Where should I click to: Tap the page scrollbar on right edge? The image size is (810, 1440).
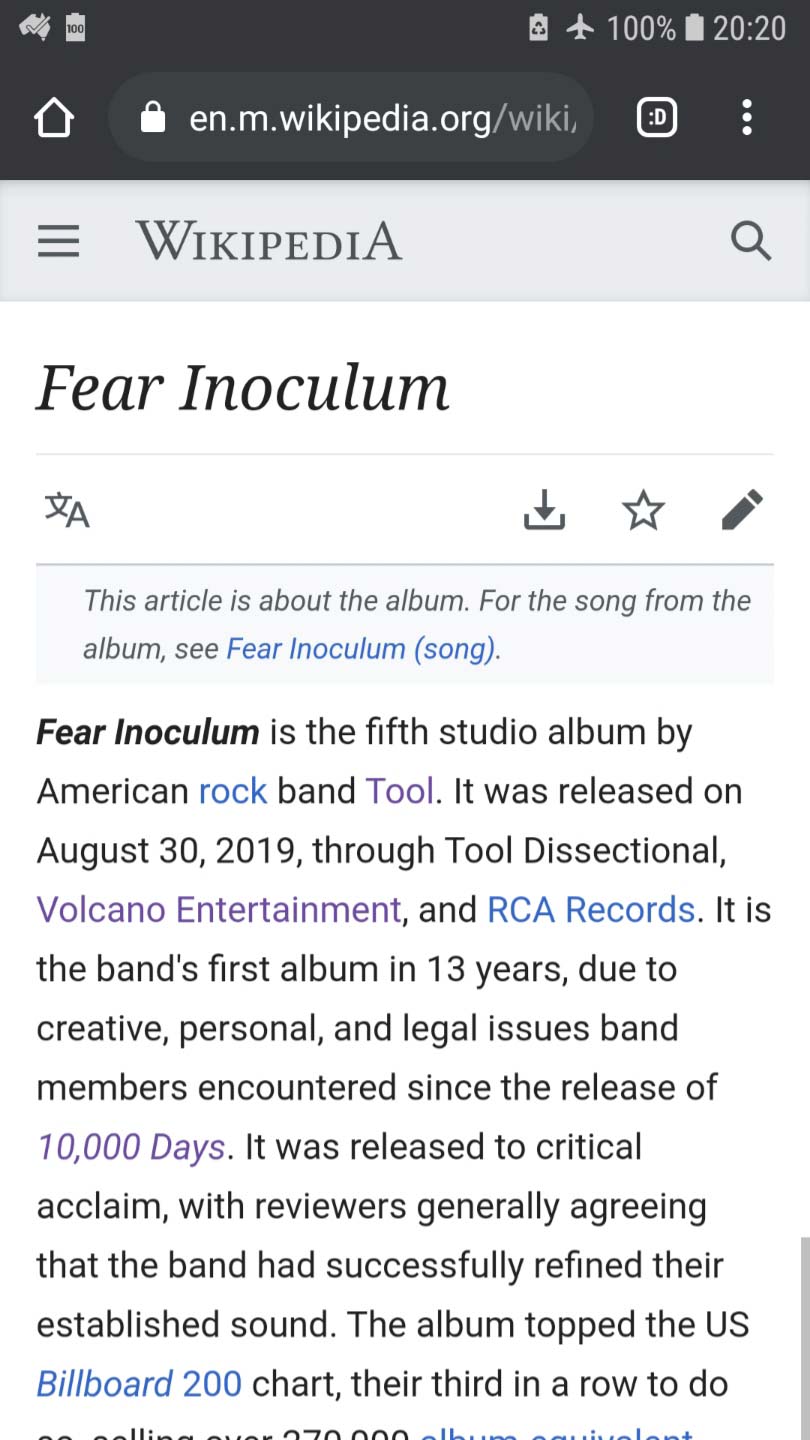point(804,1330)
